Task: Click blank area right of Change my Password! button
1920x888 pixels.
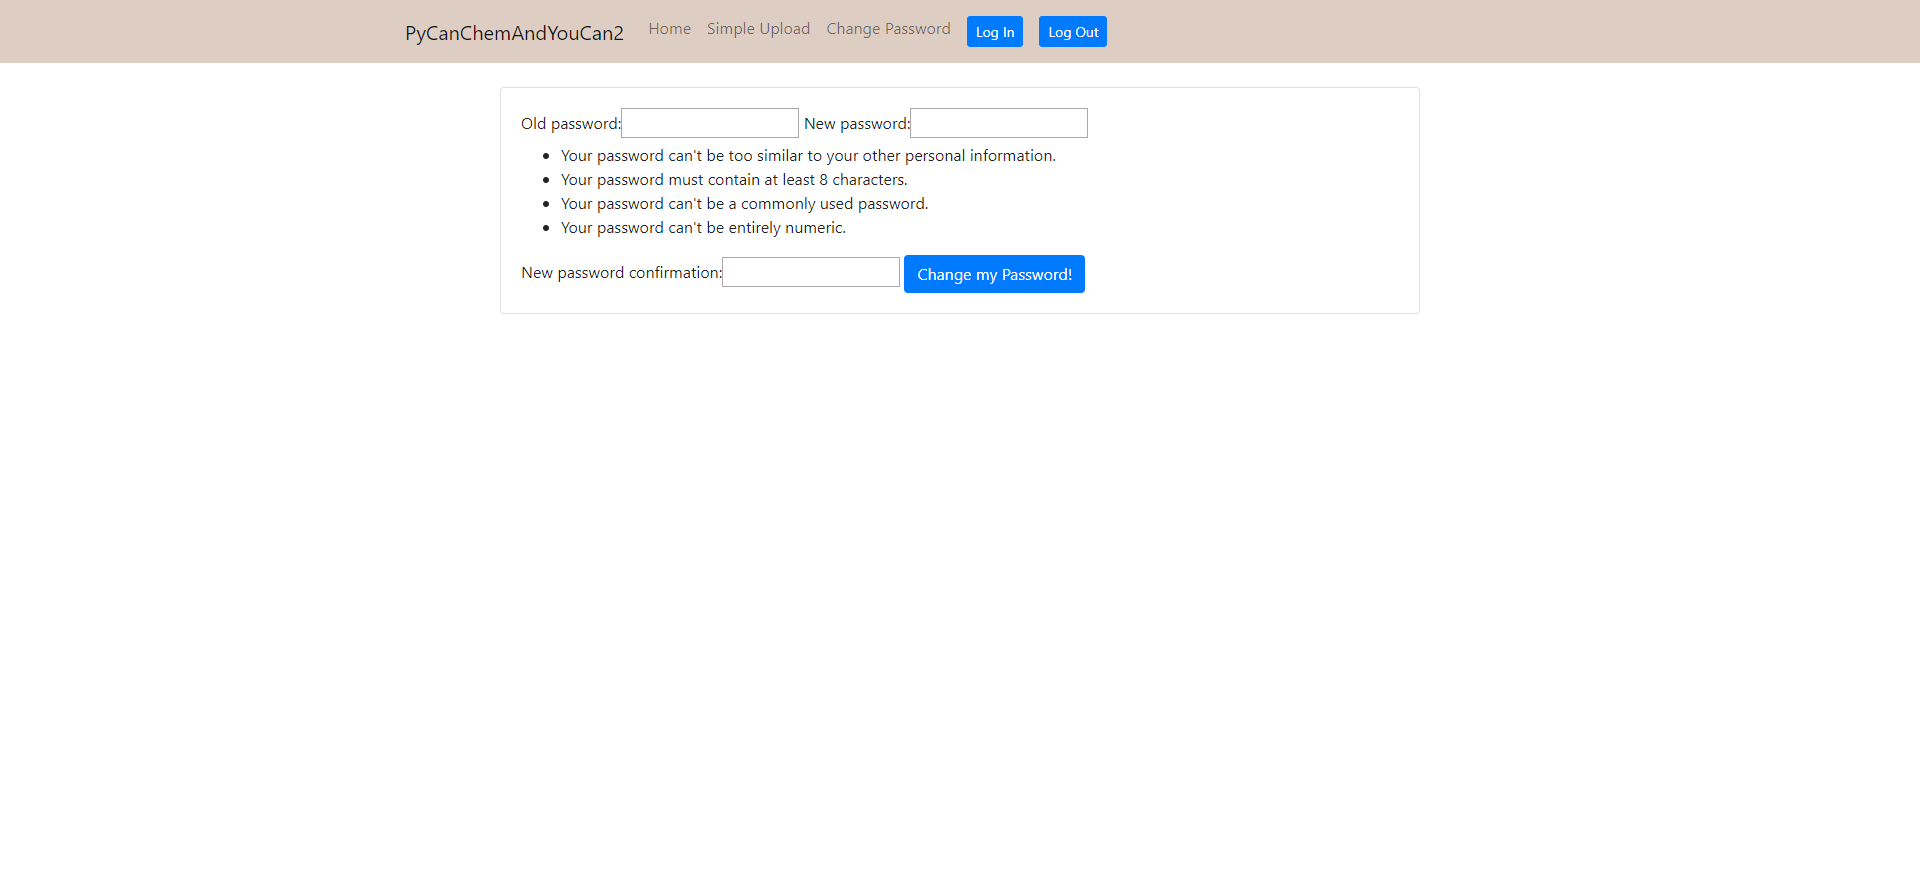Action: 1250,274
